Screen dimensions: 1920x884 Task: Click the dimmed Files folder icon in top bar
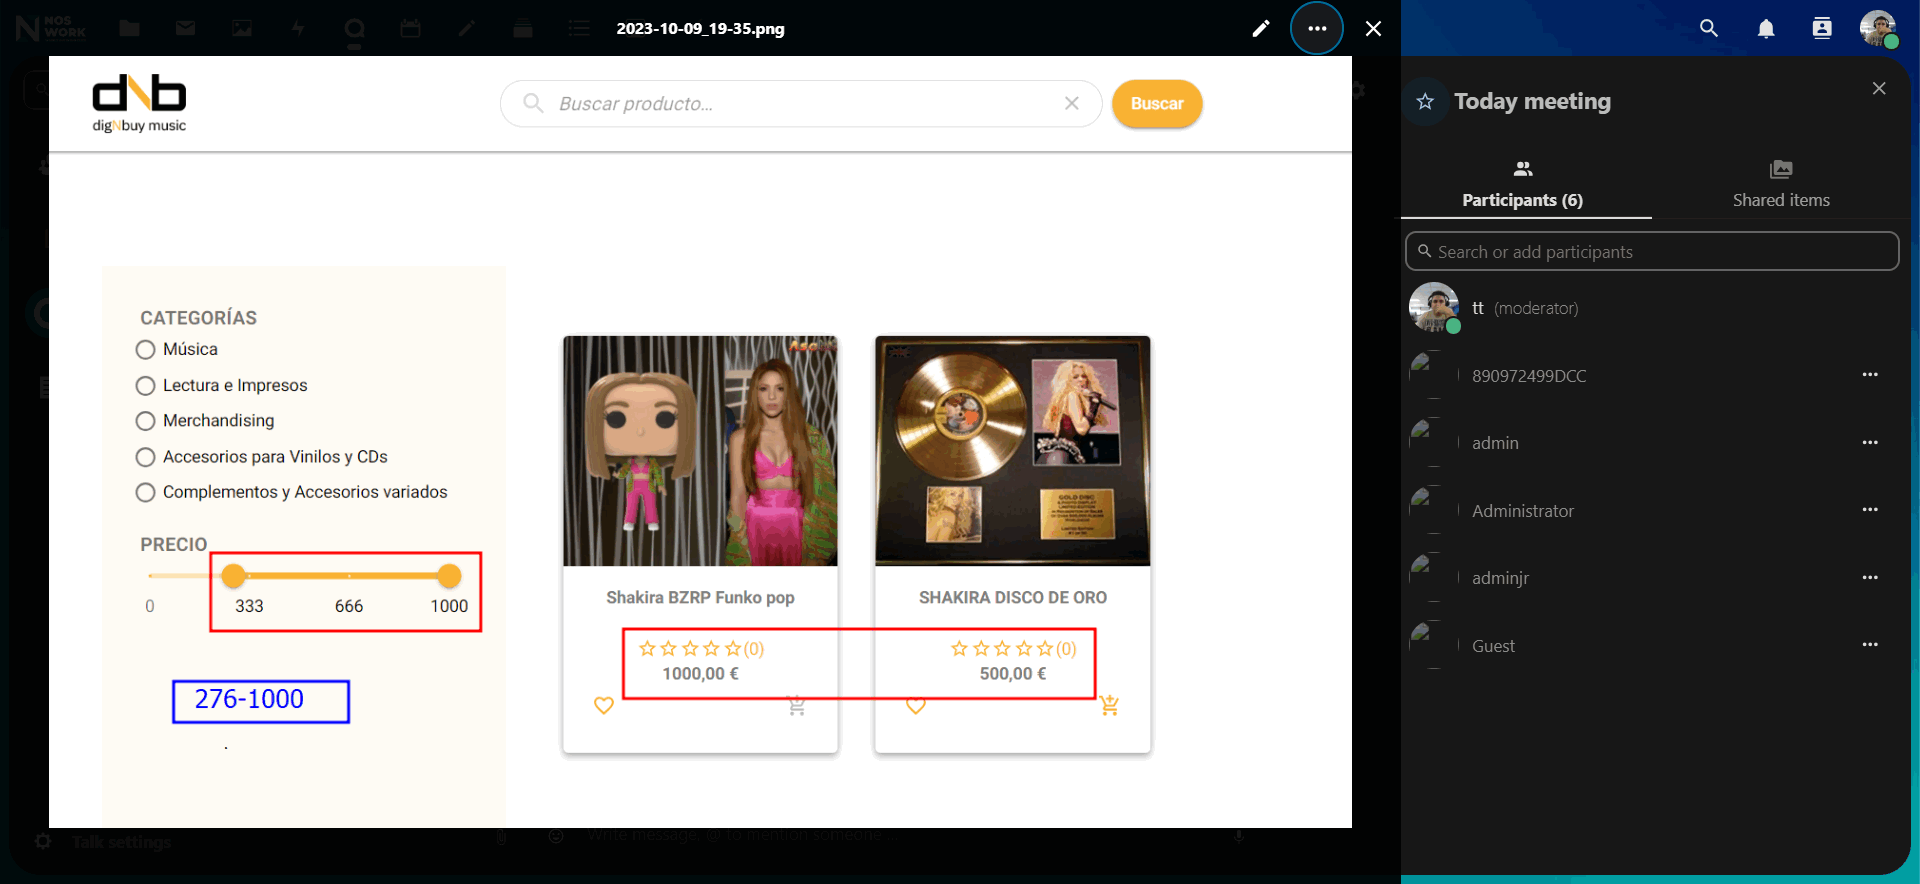tap(130, 28)
